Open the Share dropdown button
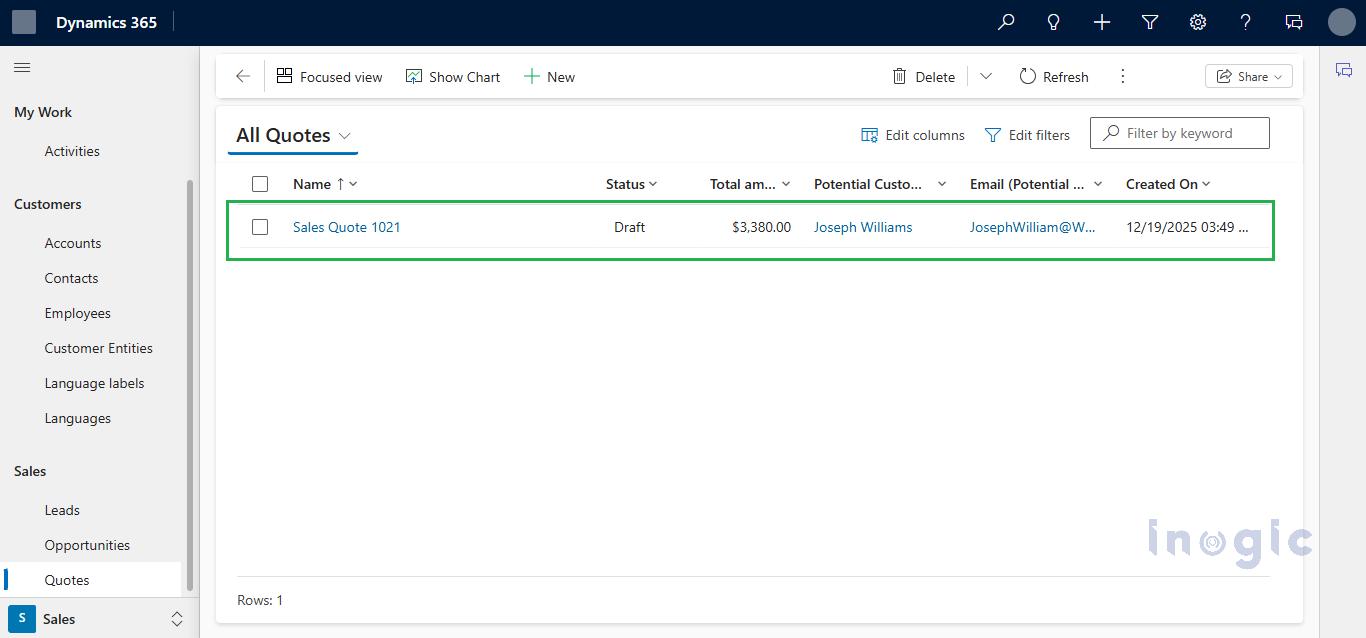This screenshot has width=1366, height=638. (1249, 77)
